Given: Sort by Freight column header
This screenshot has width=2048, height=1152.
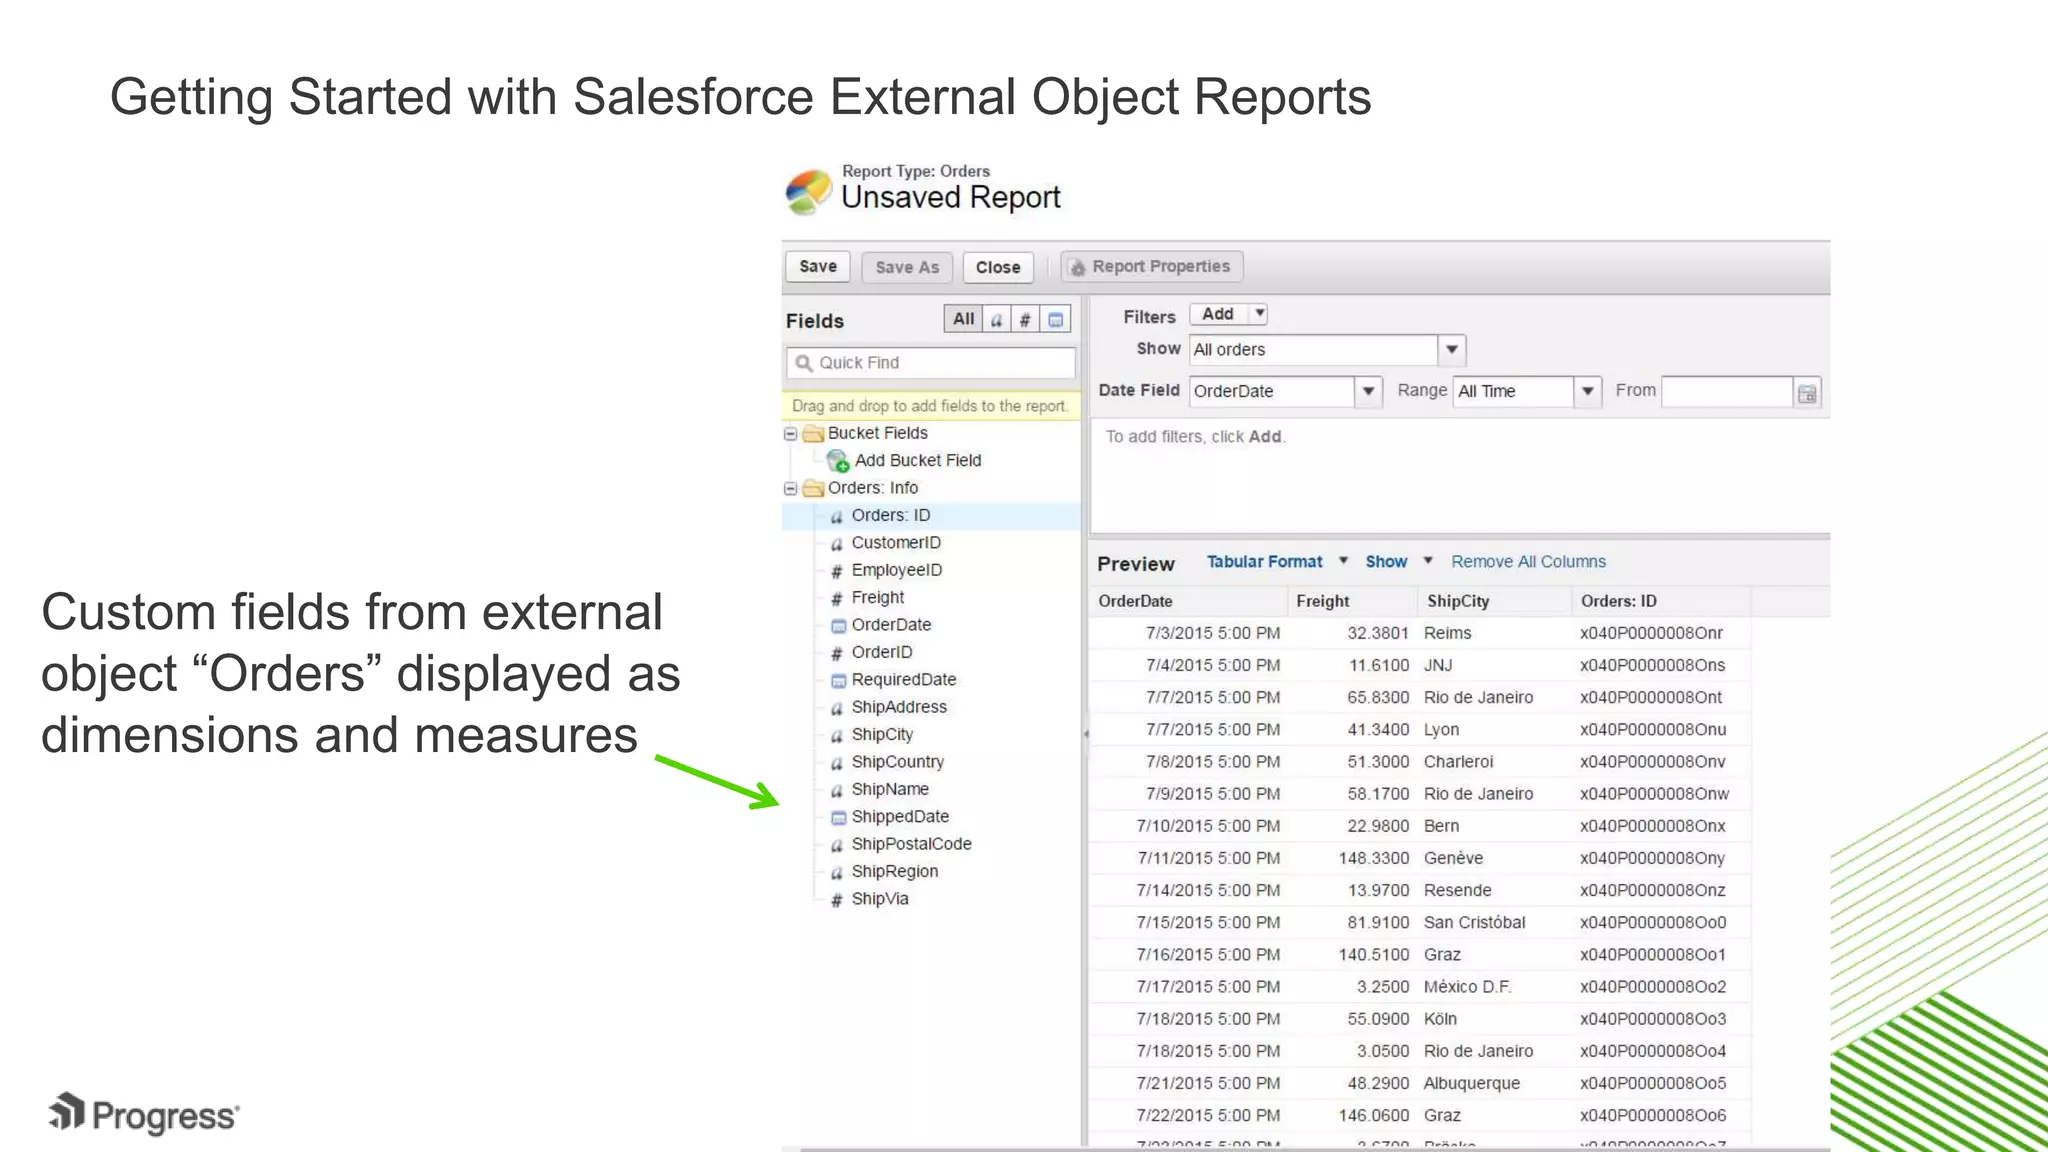Looking at the screenshot, I should [1352, 601].
